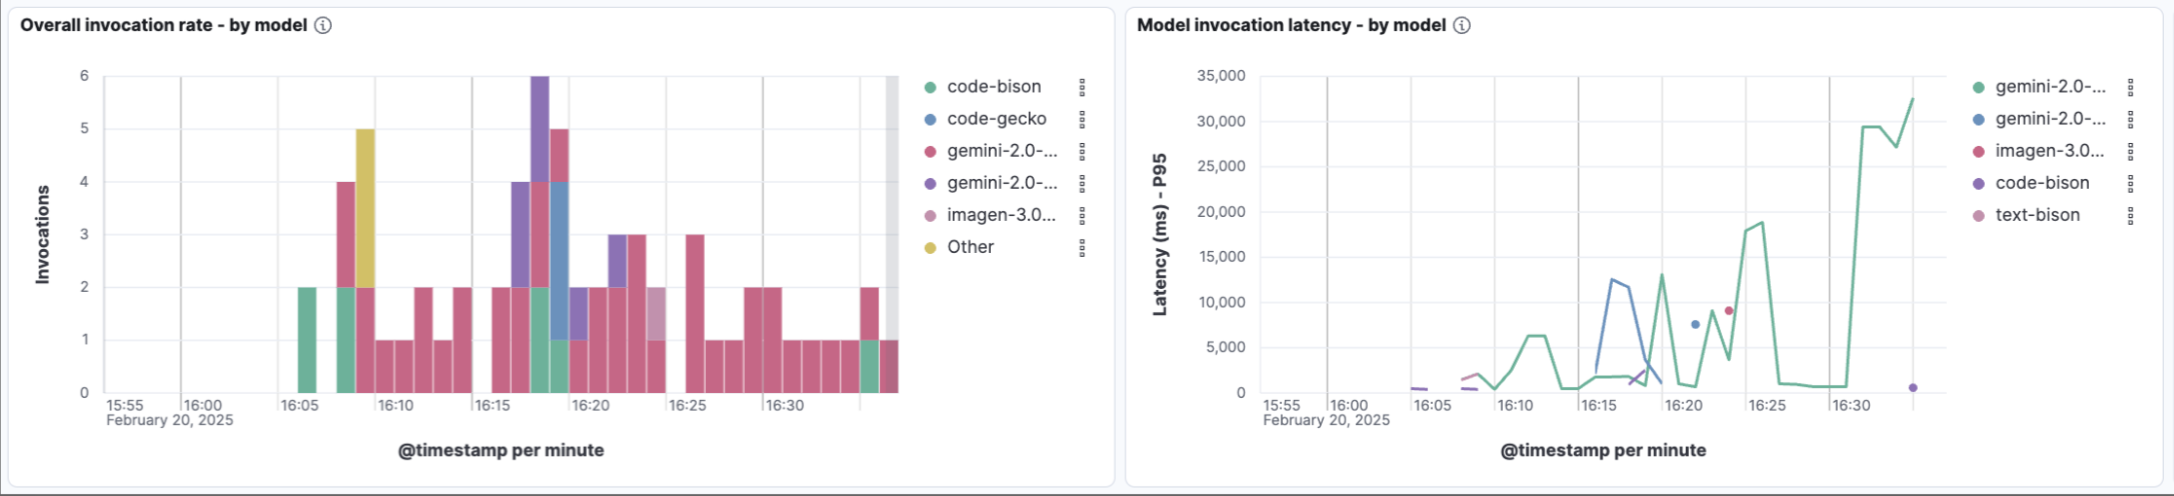
Task: Expand options for green gemini-2.0 latency legend entry
Action: [2130, 88]
